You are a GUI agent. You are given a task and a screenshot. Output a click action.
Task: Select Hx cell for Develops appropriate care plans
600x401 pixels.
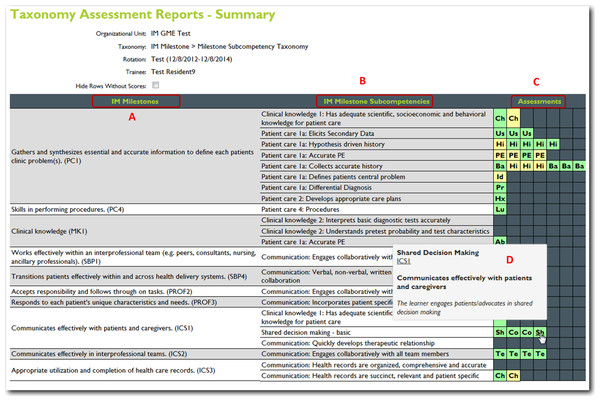500,199
